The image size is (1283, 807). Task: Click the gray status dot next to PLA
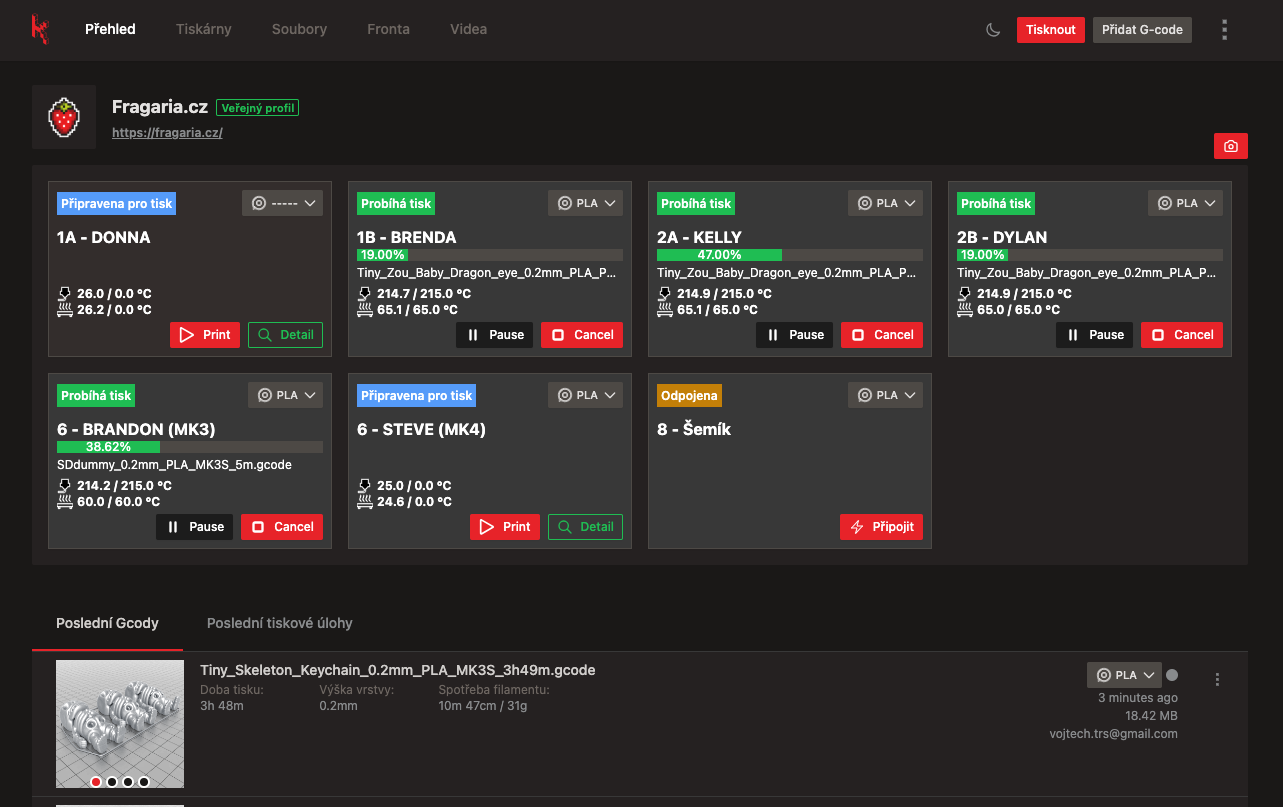pyautogui.click(x=1172, y=675)
